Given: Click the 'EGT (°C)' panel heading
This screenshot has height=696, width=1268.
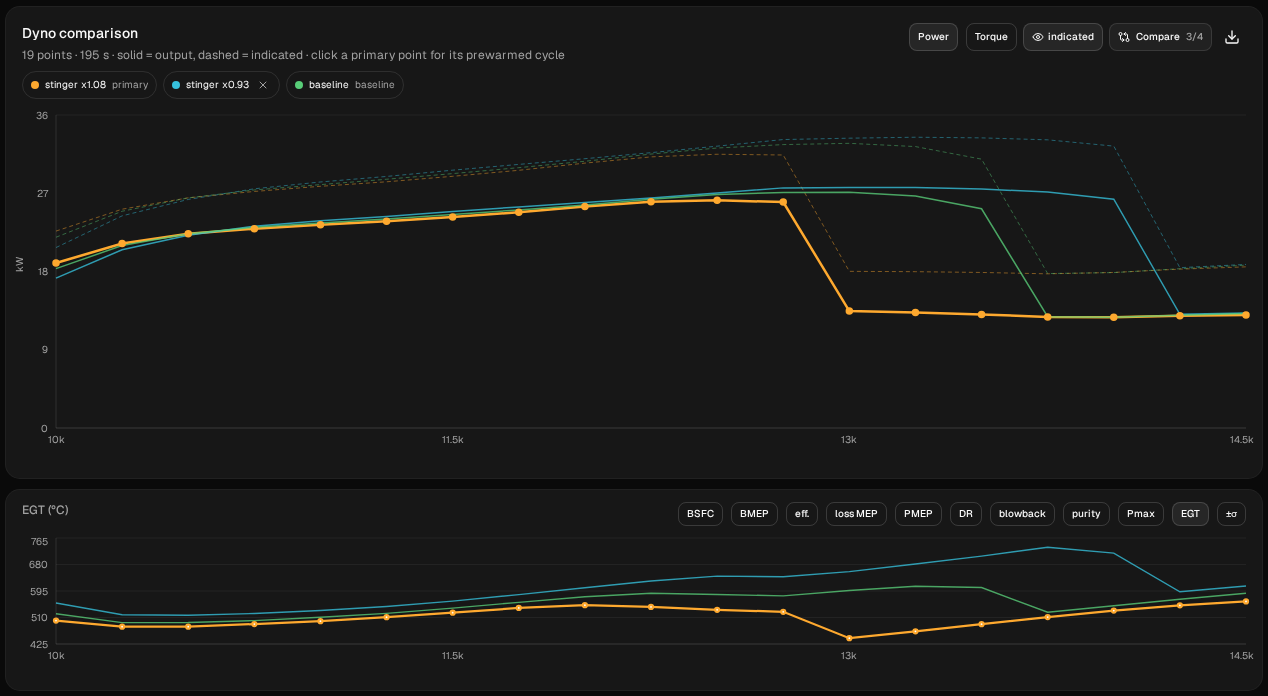Looking at the screenshot, I should [45, 510].
